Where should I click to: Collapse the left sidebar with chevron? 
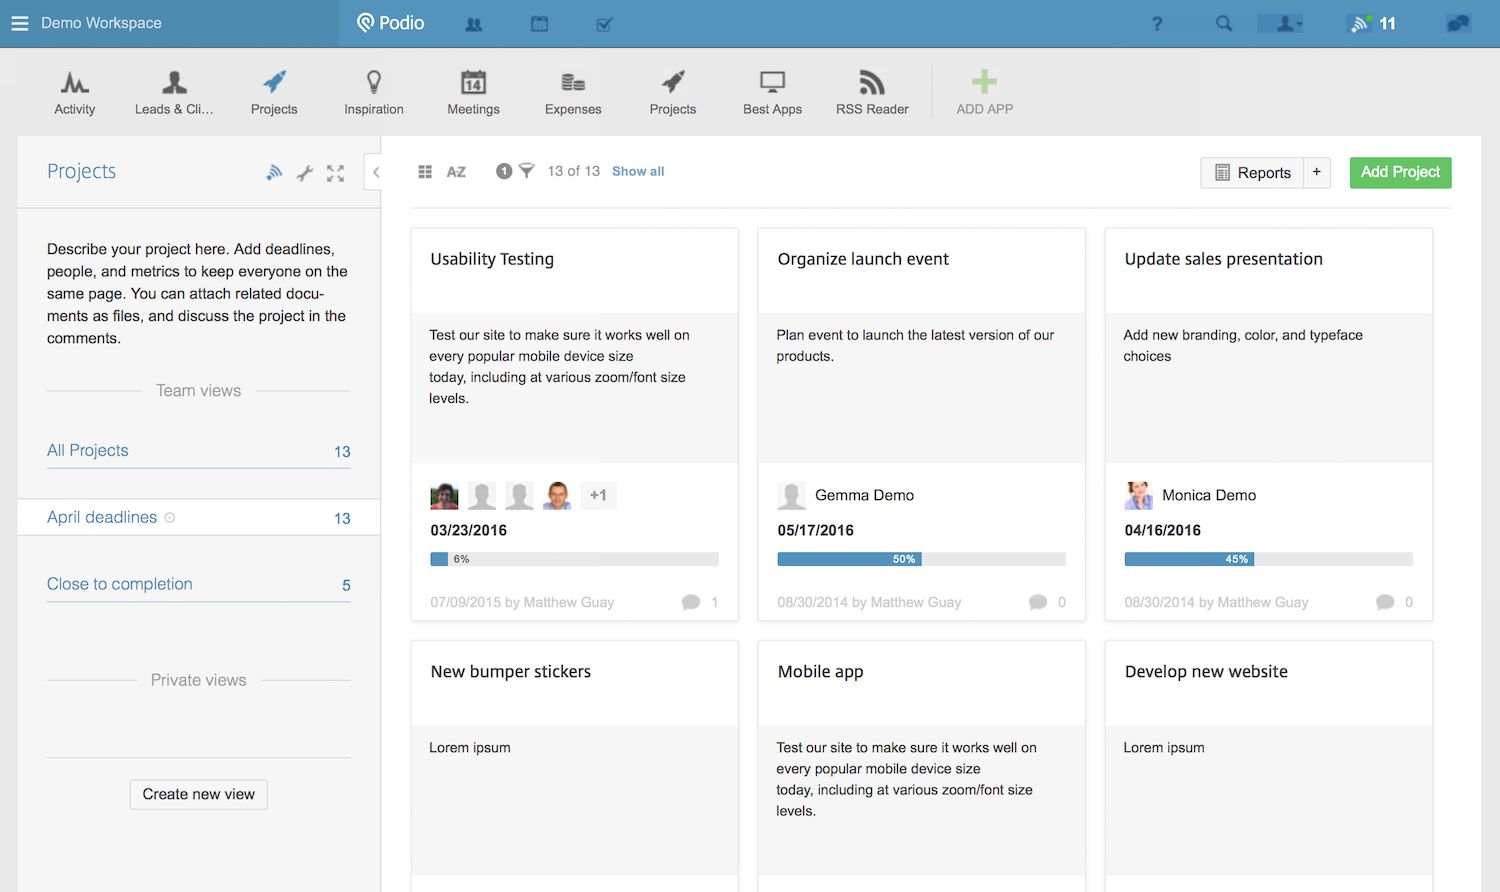coord(376,172)
